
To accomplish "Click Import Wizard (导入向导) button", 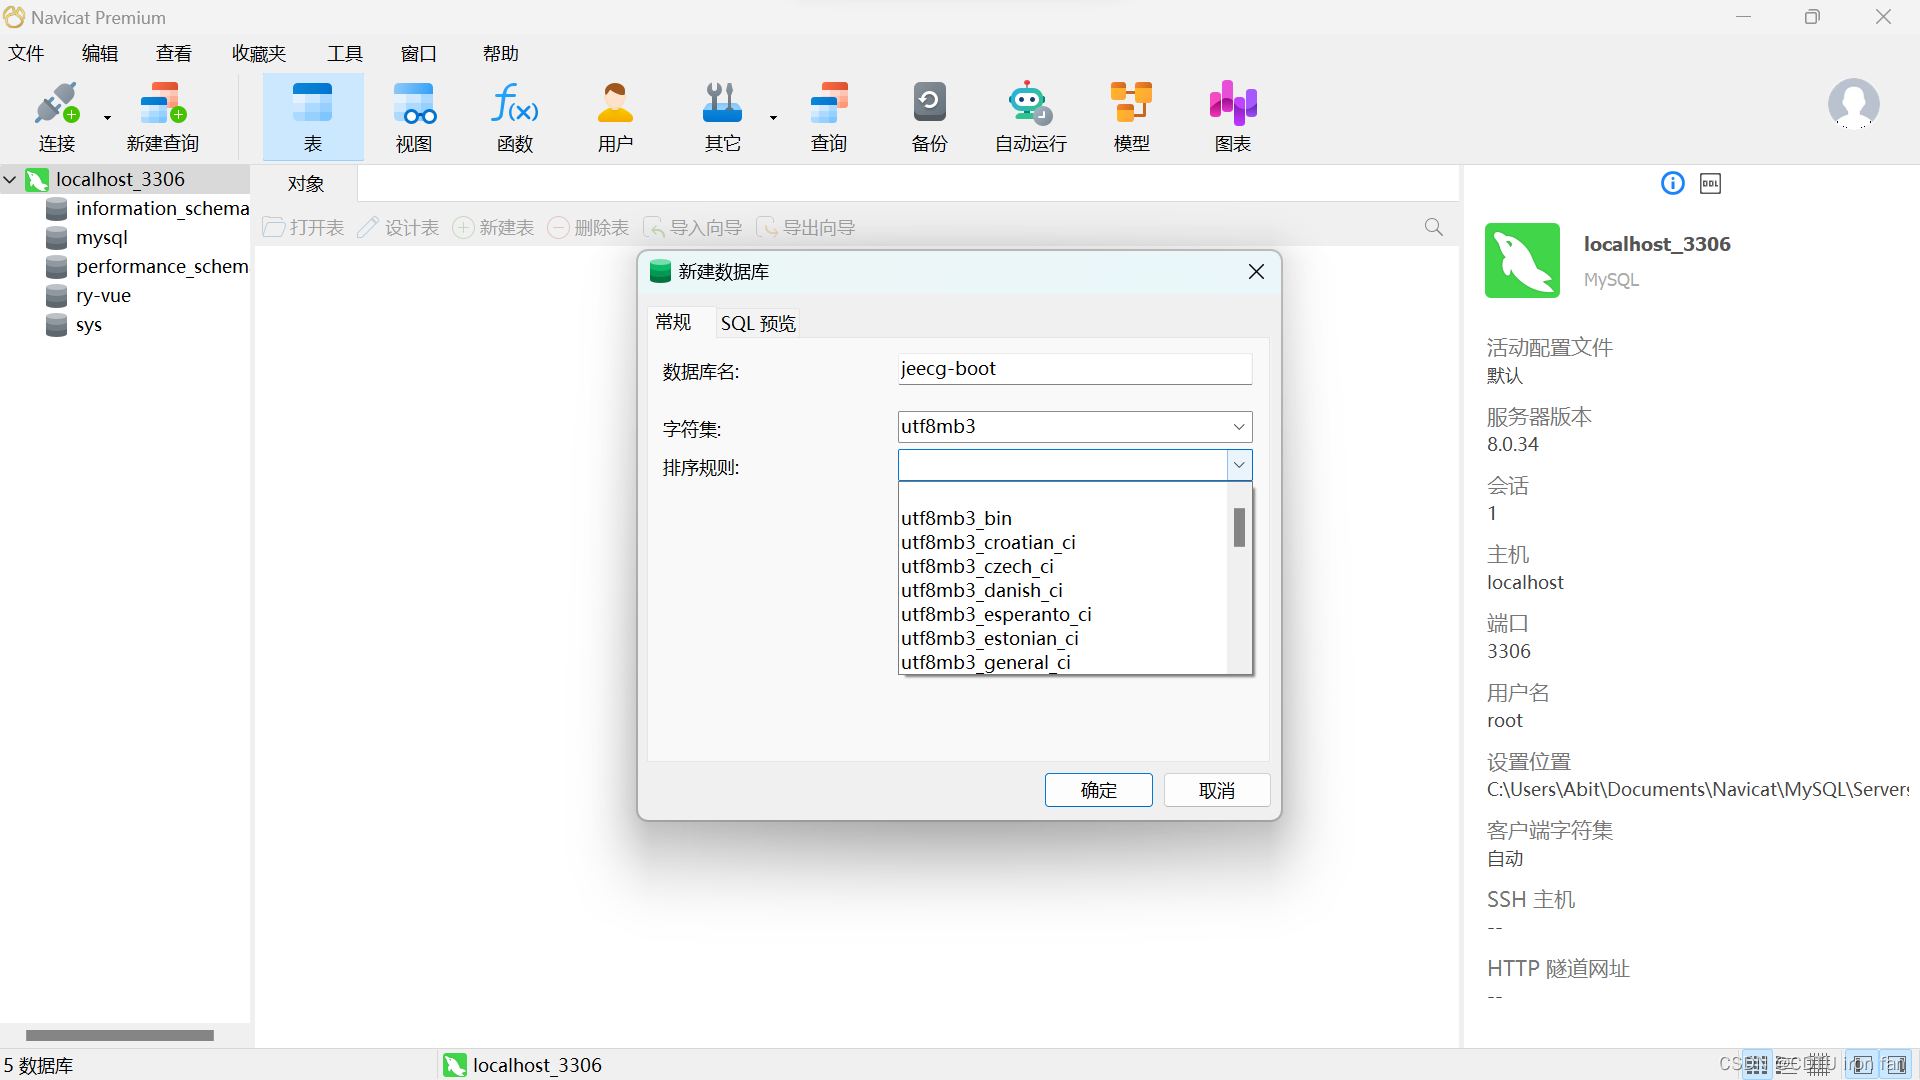I will [692, 227].
